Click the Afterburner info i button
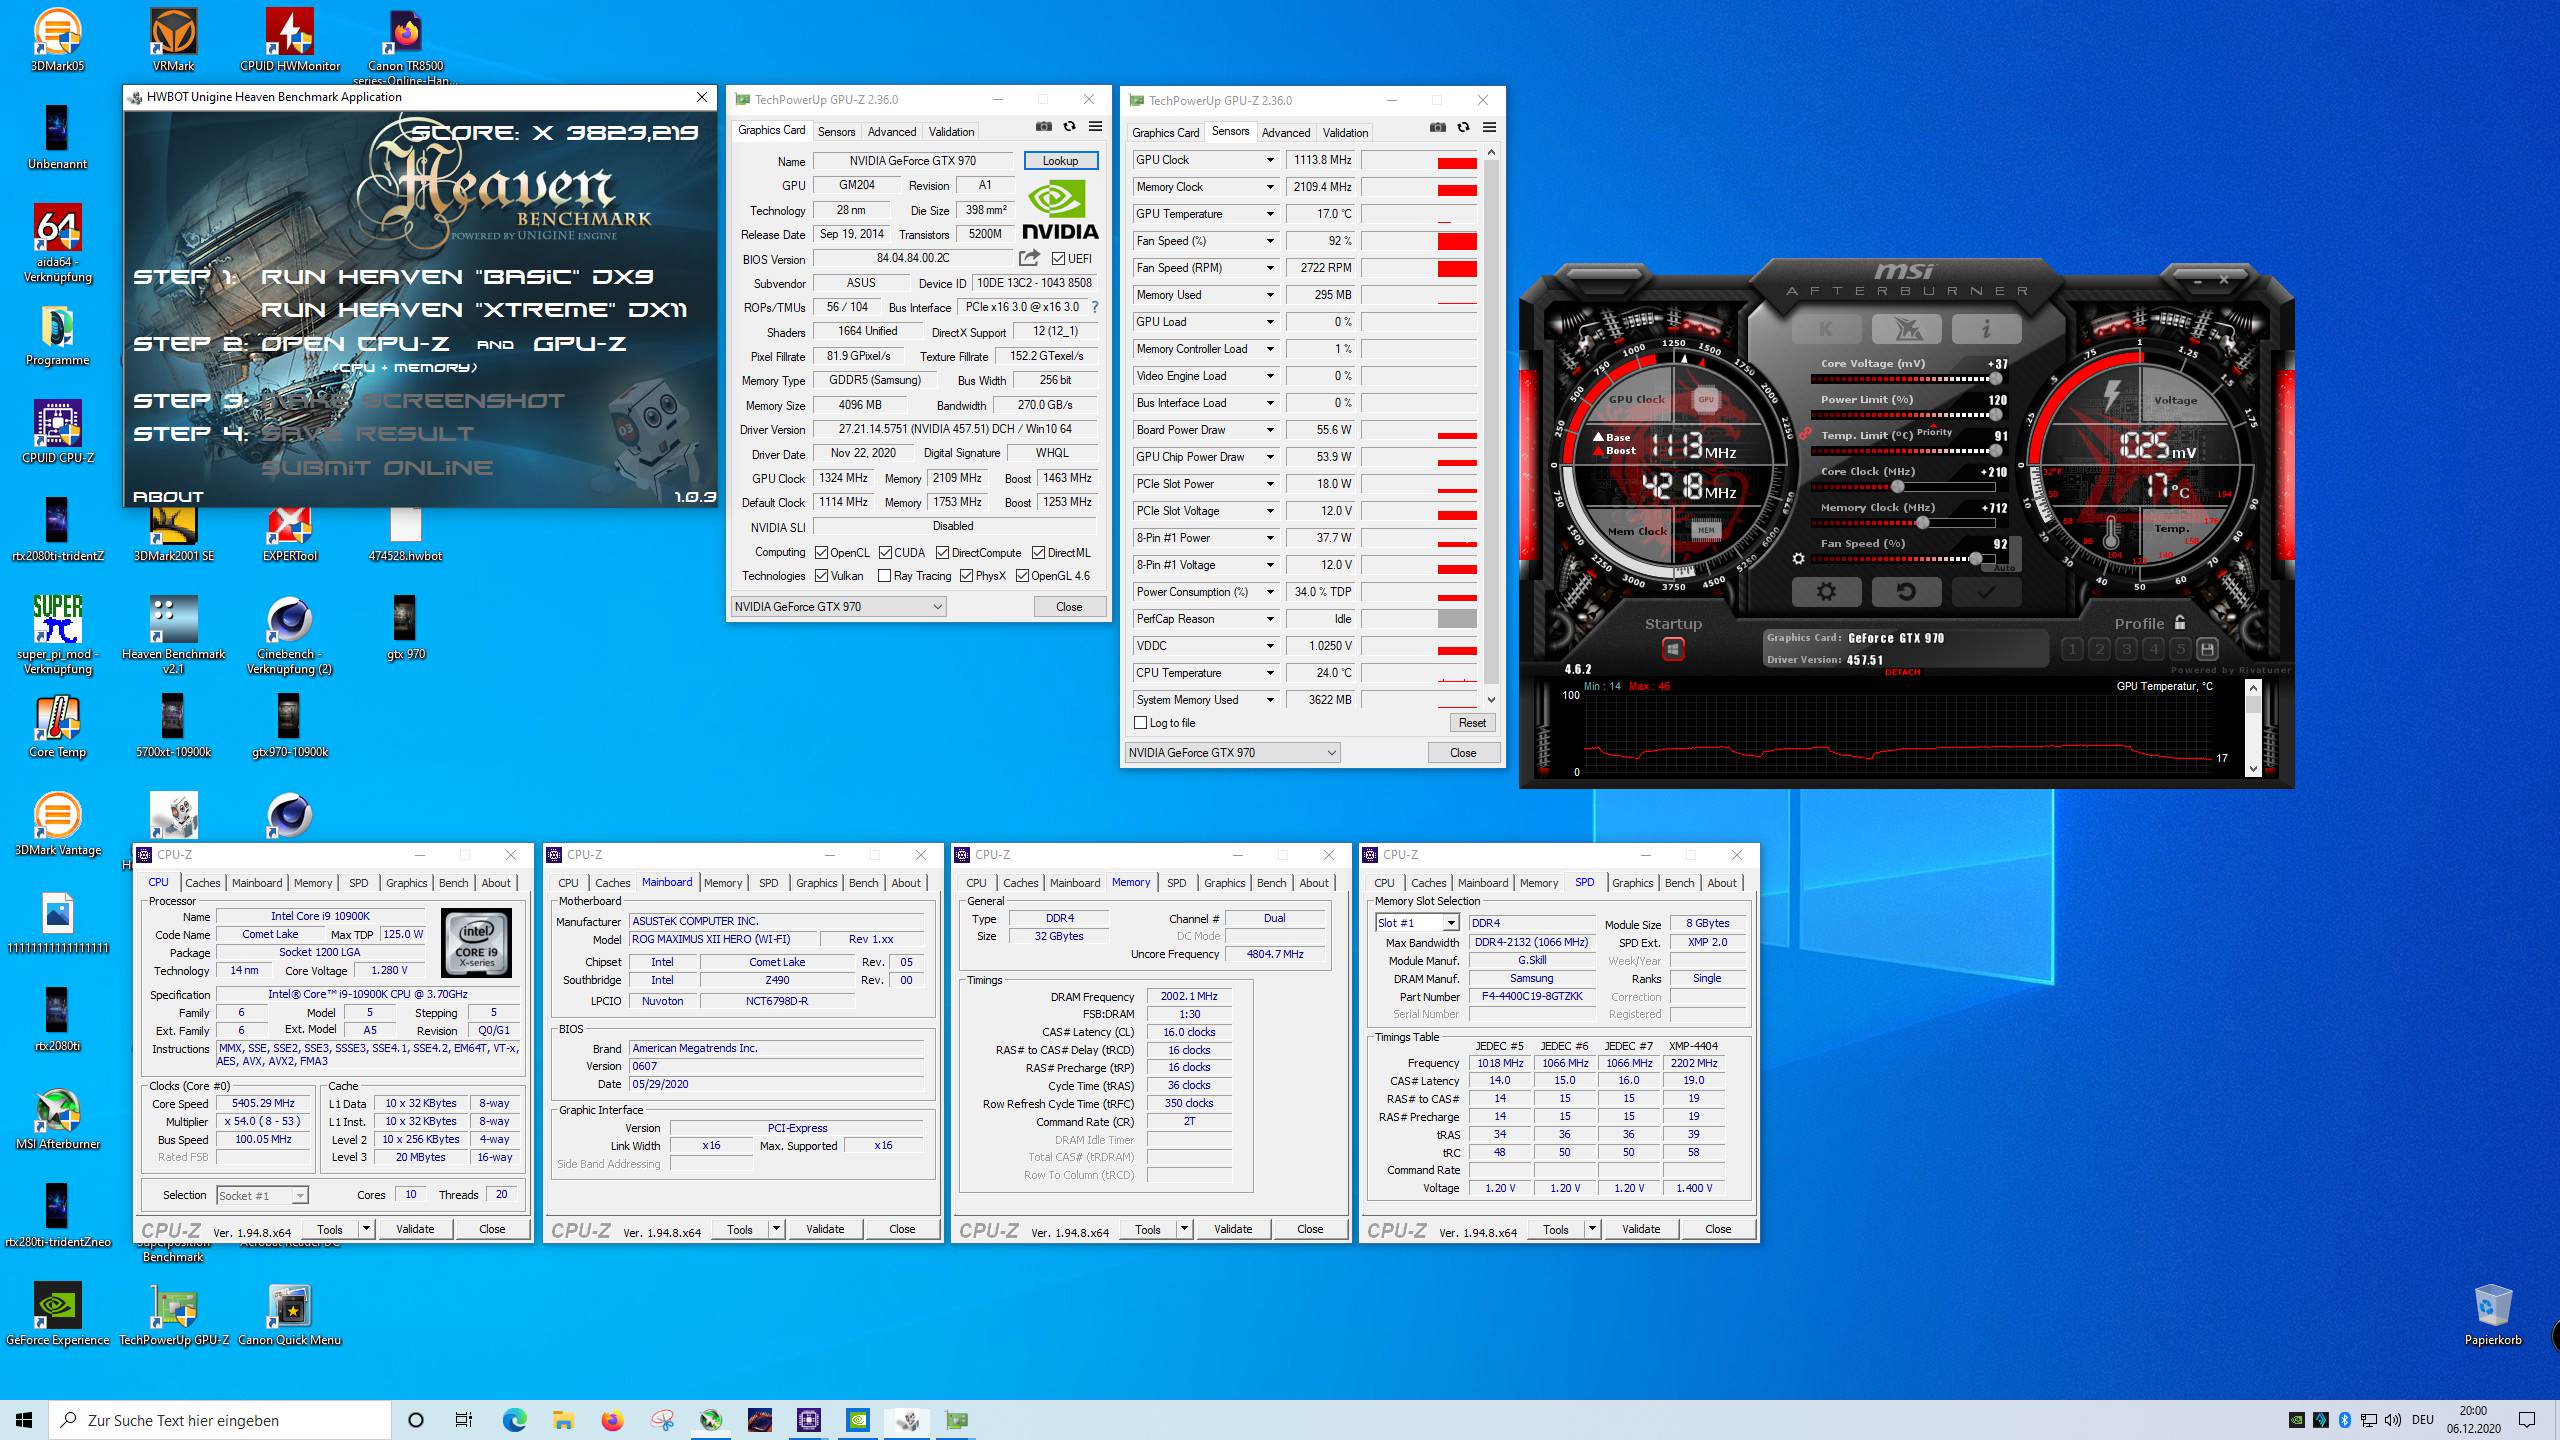This screenshot has width=2560, height=1440. 1986,328
